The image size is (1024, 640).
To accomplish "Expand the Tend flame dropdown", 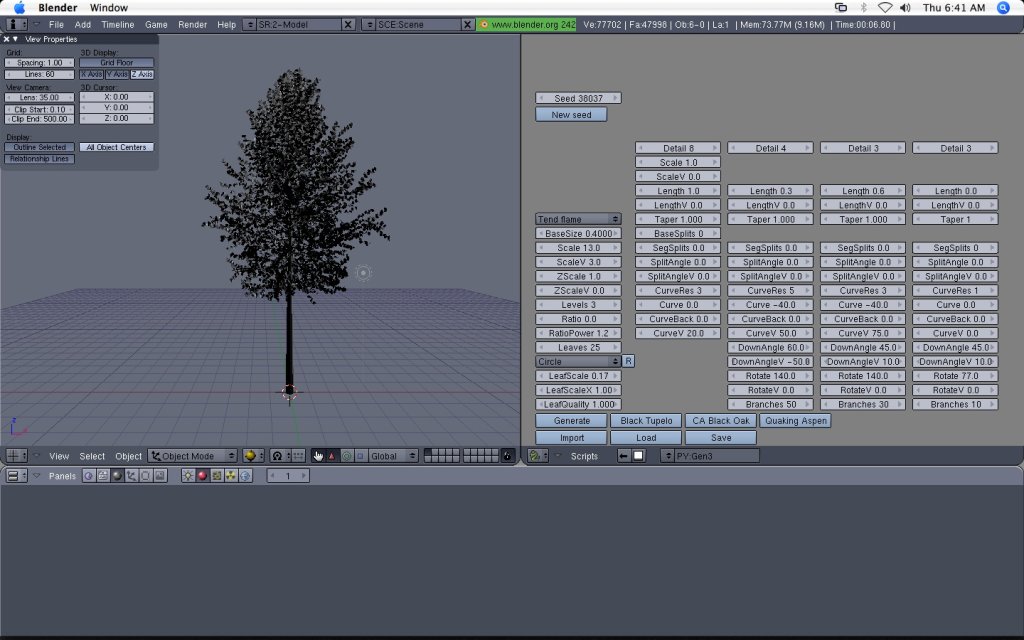I will [x=578, y=219].
